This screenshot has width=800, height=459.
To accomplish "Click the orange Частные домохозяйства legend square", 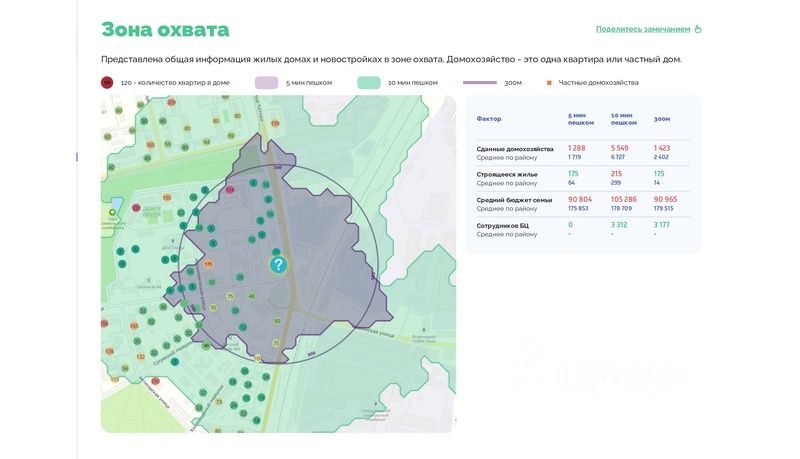I will point(549,83).
